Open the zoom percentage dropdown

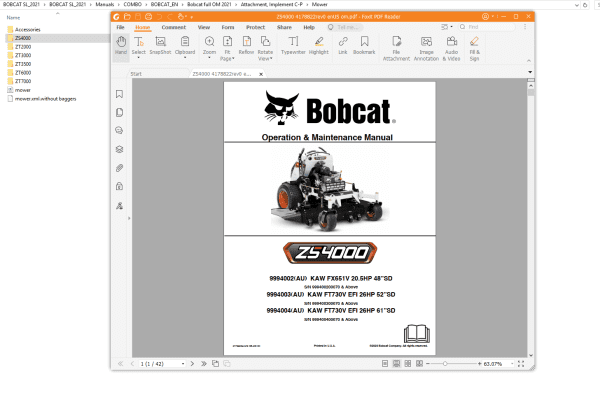point(512,364)
